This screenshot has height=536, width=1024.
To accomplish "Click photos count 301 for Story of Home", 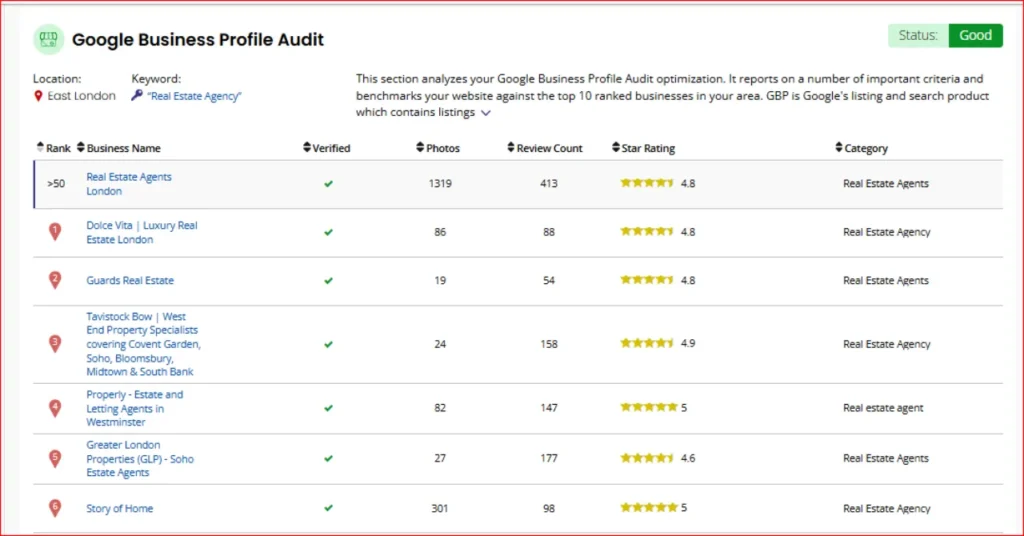I will point(440,508).
